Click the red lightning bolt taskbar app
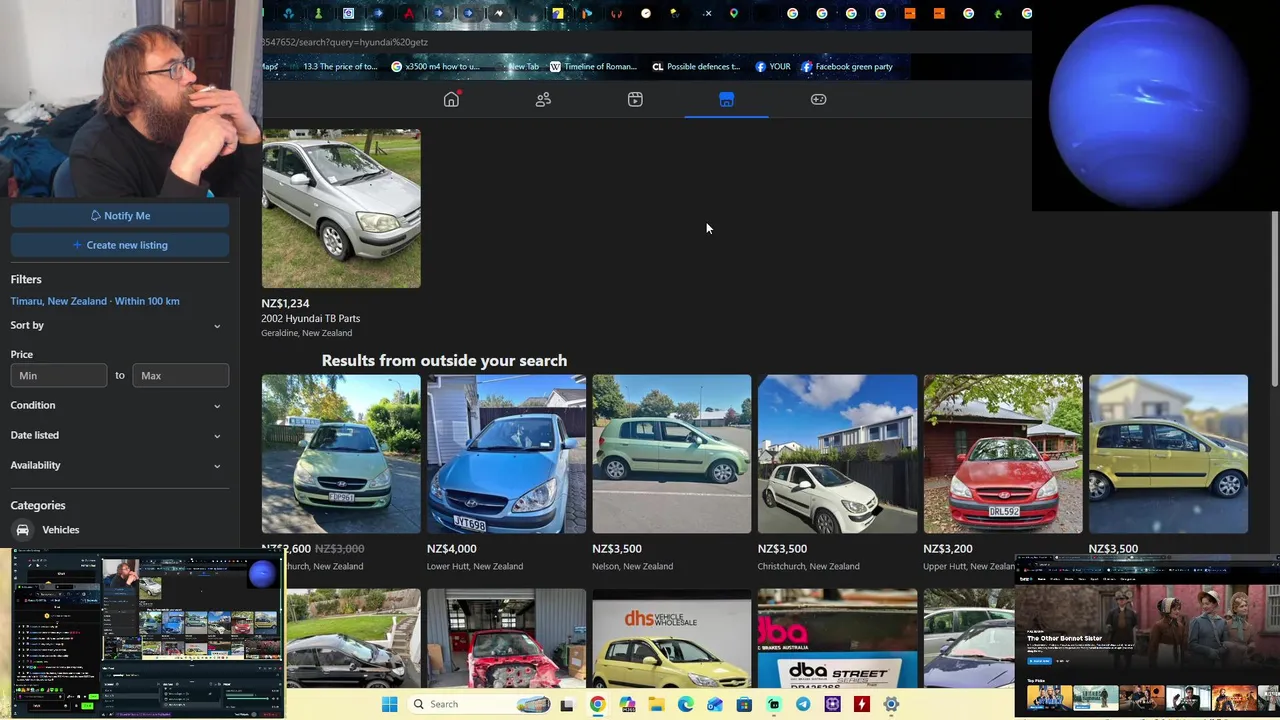Image resolution: width=1280 pixels, height=720 pixels. (862, 704)
